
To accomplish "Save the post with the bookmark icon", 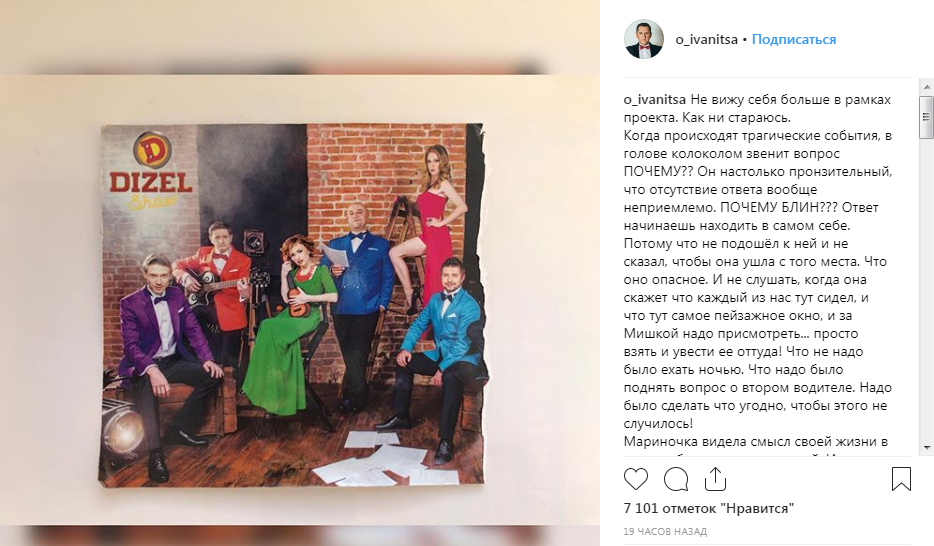I will point(901,479).
